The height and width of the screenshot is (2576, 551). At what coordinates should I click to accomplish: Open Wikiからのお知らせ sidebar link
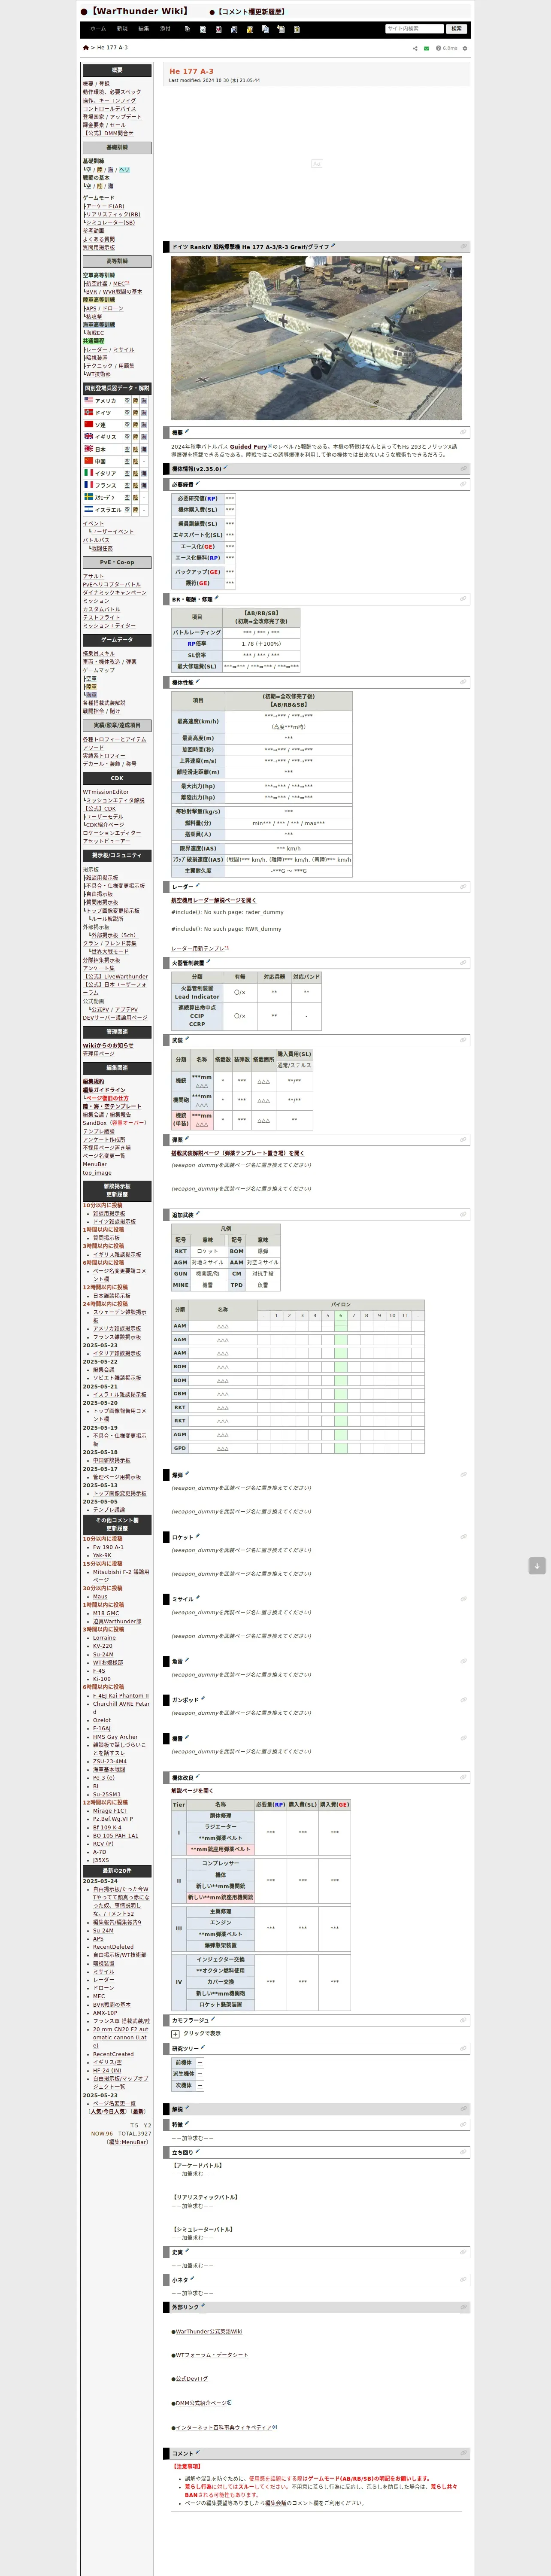(108, 1045)
